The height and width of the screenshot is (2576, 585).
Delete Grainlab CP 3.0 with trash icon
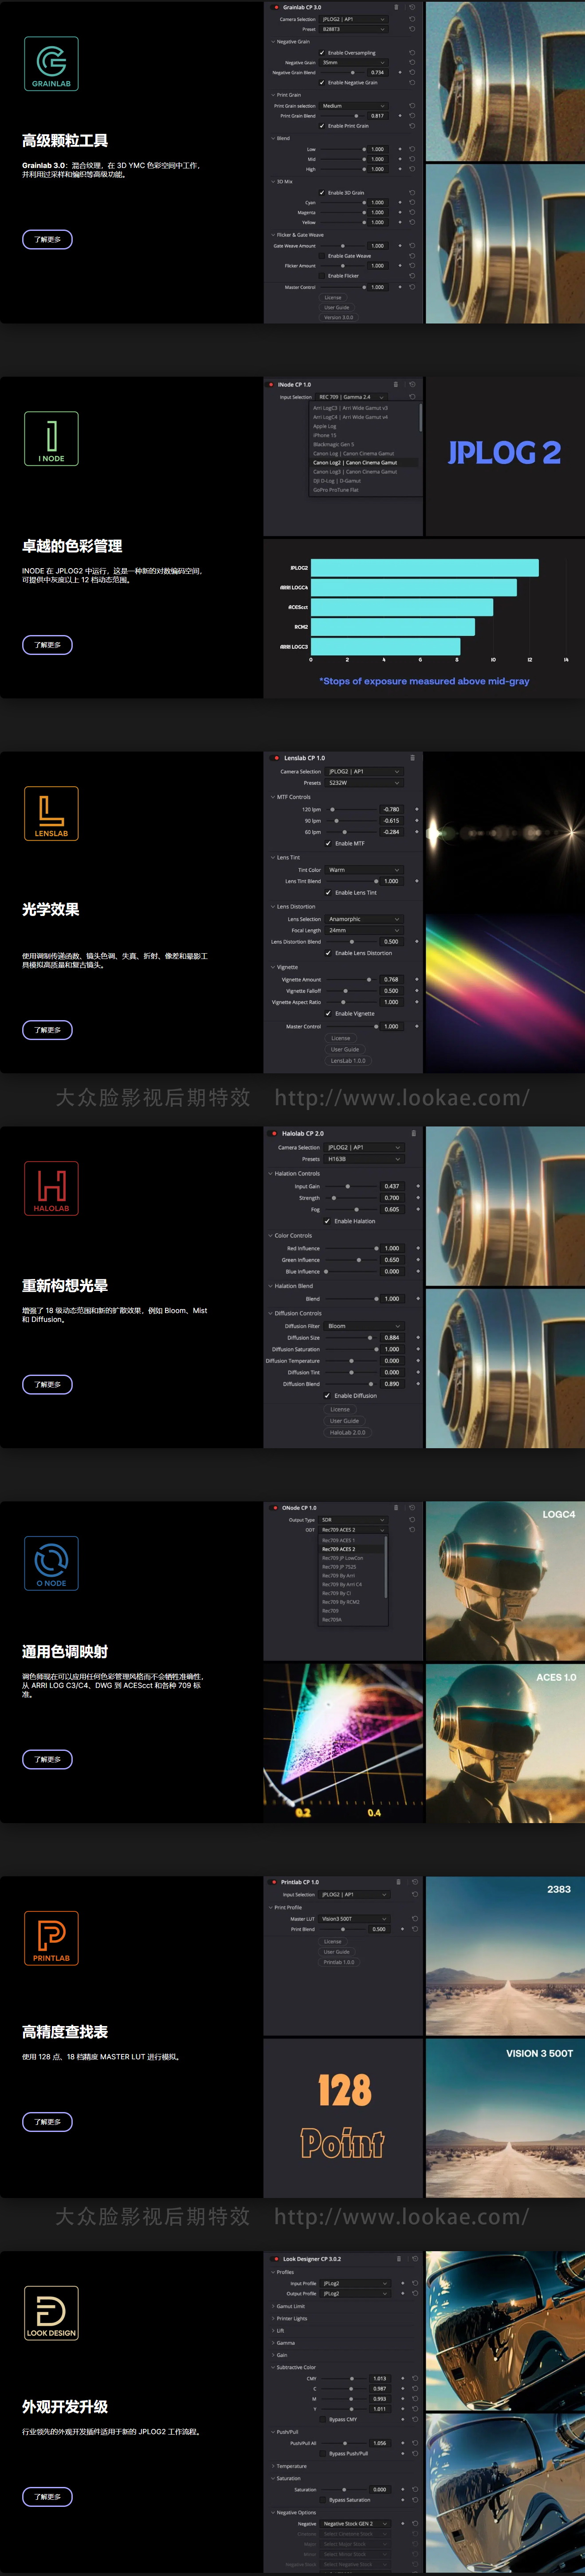coord(396,7)
